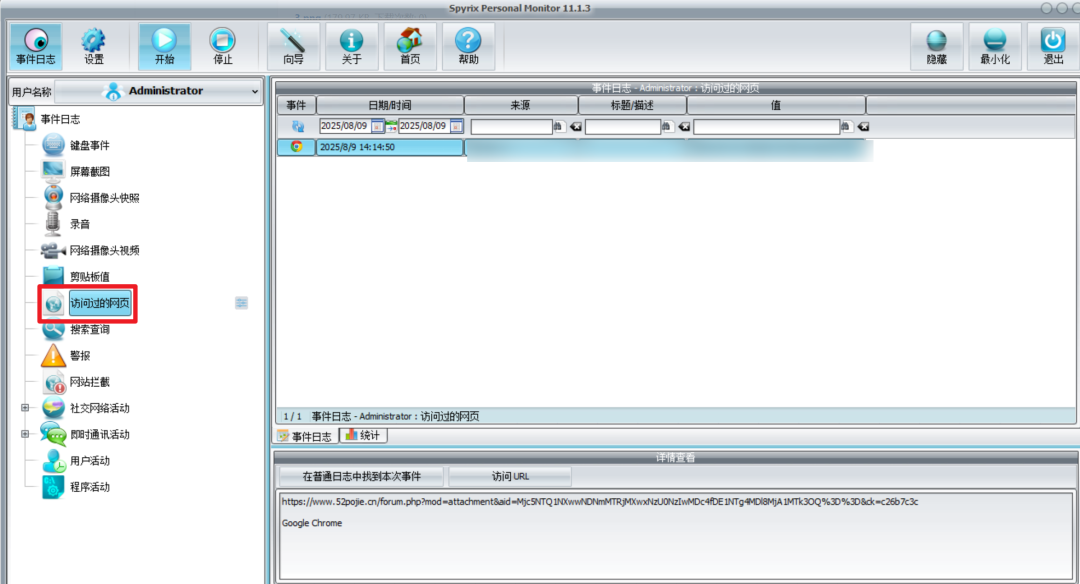The image size is (1080, 584).
Task: Click the 1 / 1 record counter
Action: pos(292,417)
